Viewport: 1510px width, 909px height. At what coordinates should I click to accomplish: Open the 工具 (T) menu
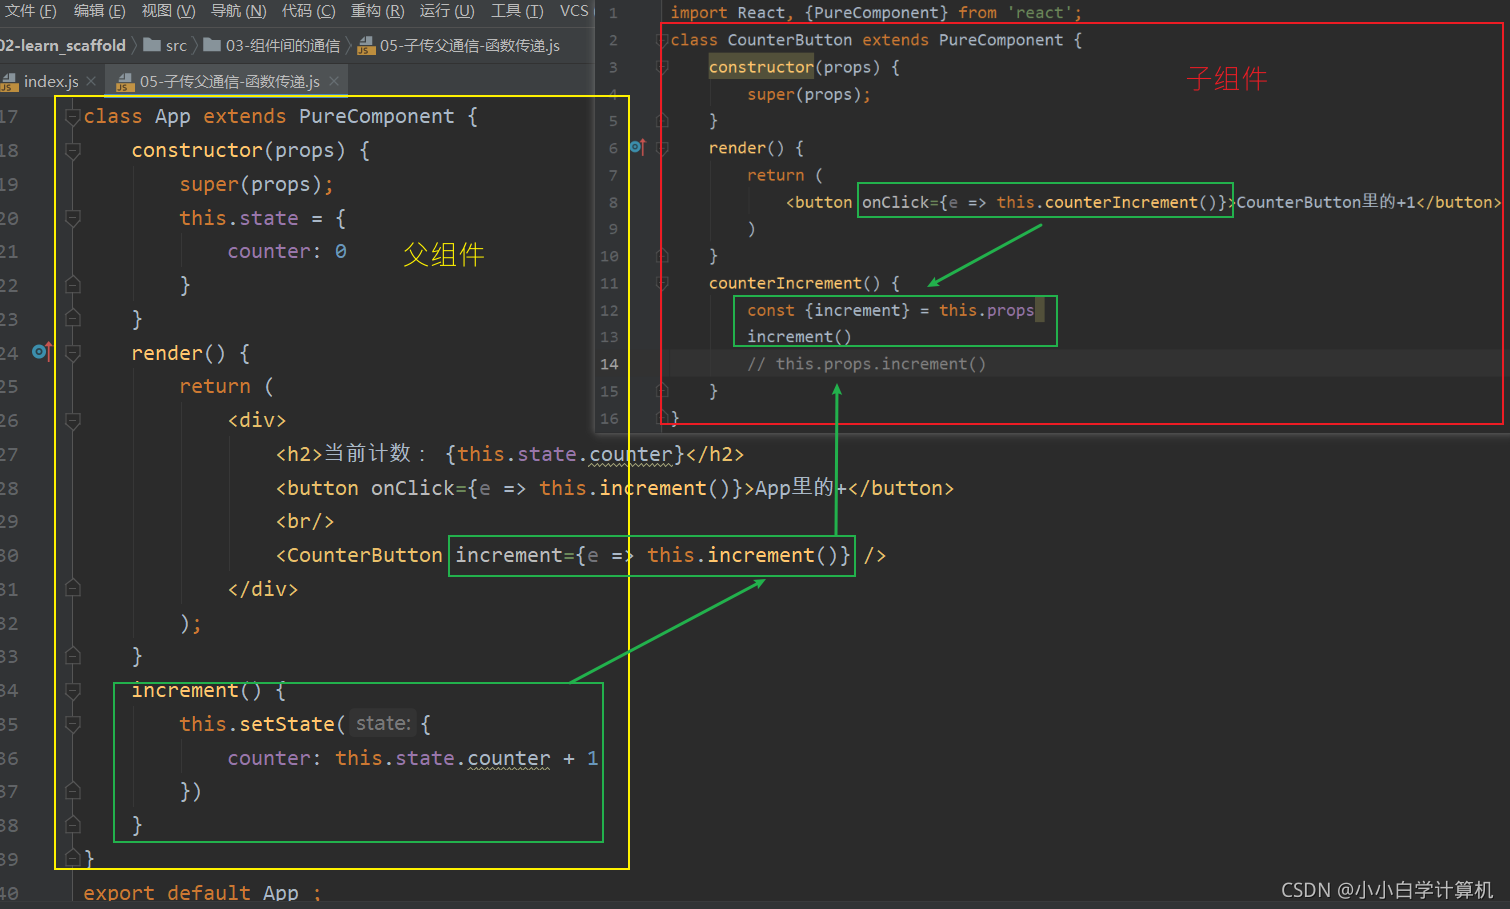(517, 11)
